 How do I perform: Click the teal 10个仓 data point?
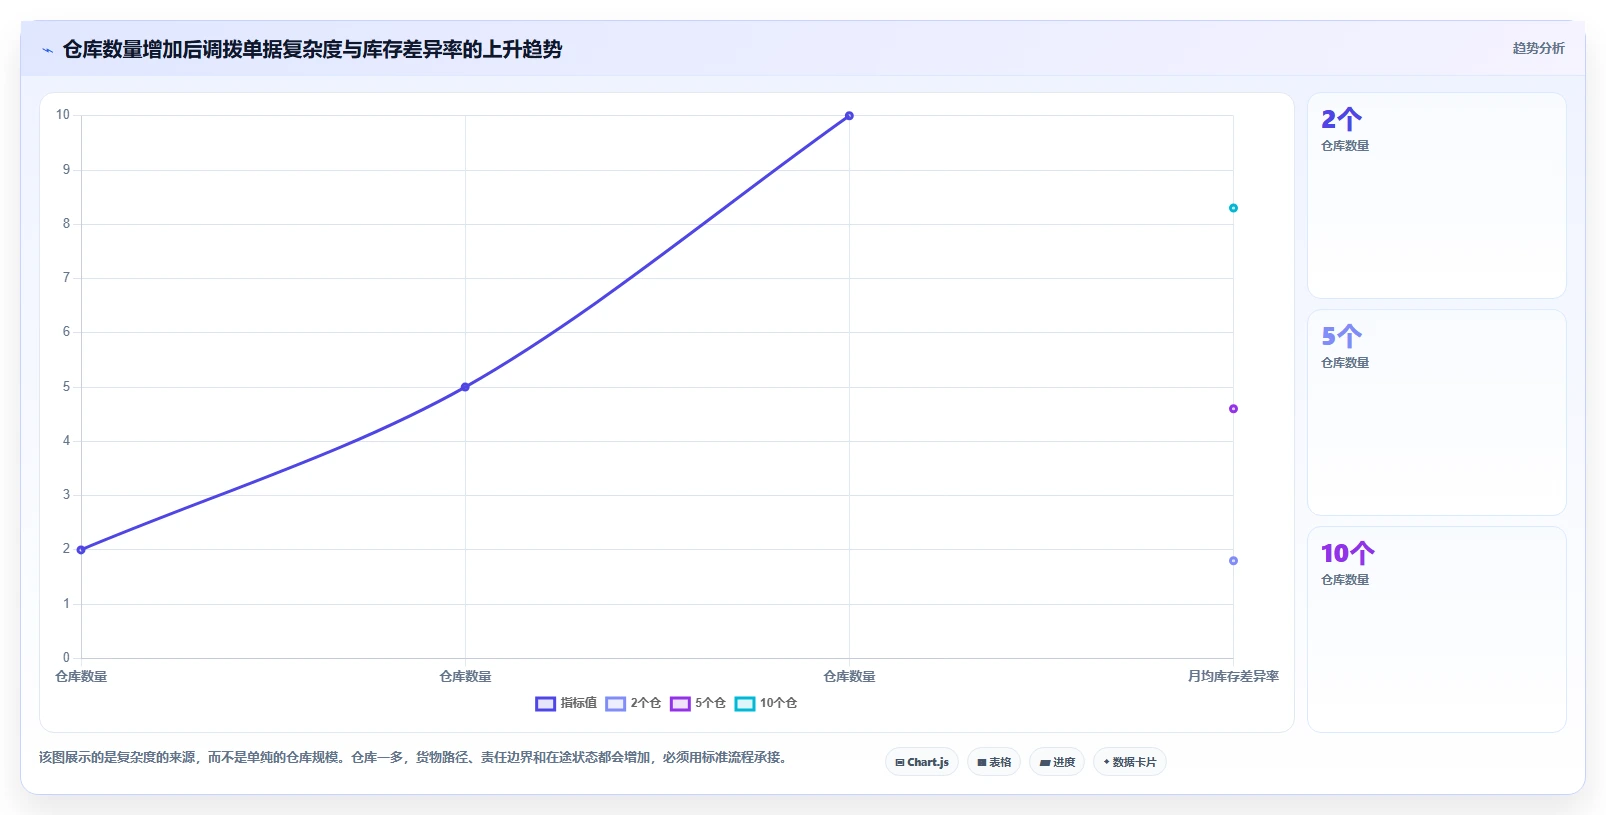[1233, 208]
